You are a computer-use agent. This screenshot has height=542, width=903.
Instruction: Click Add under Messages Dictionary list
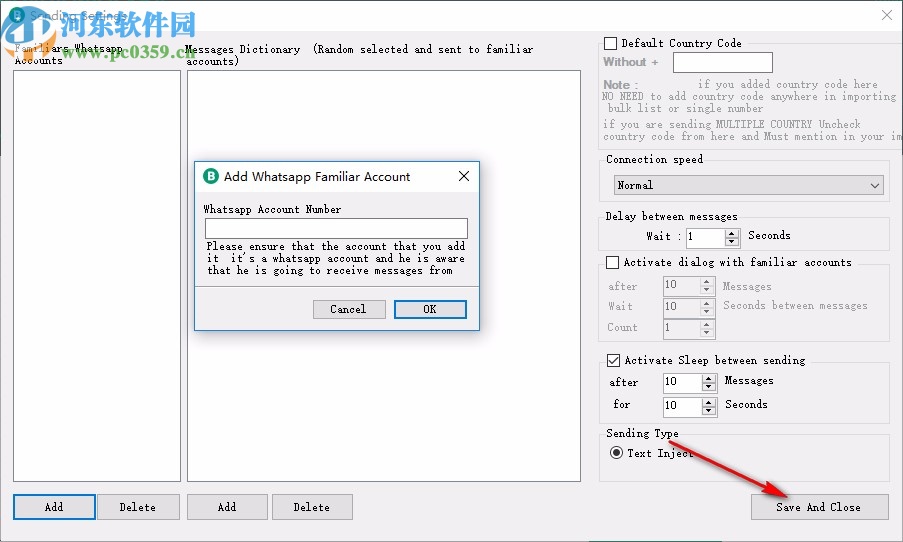tap(227, 507)
